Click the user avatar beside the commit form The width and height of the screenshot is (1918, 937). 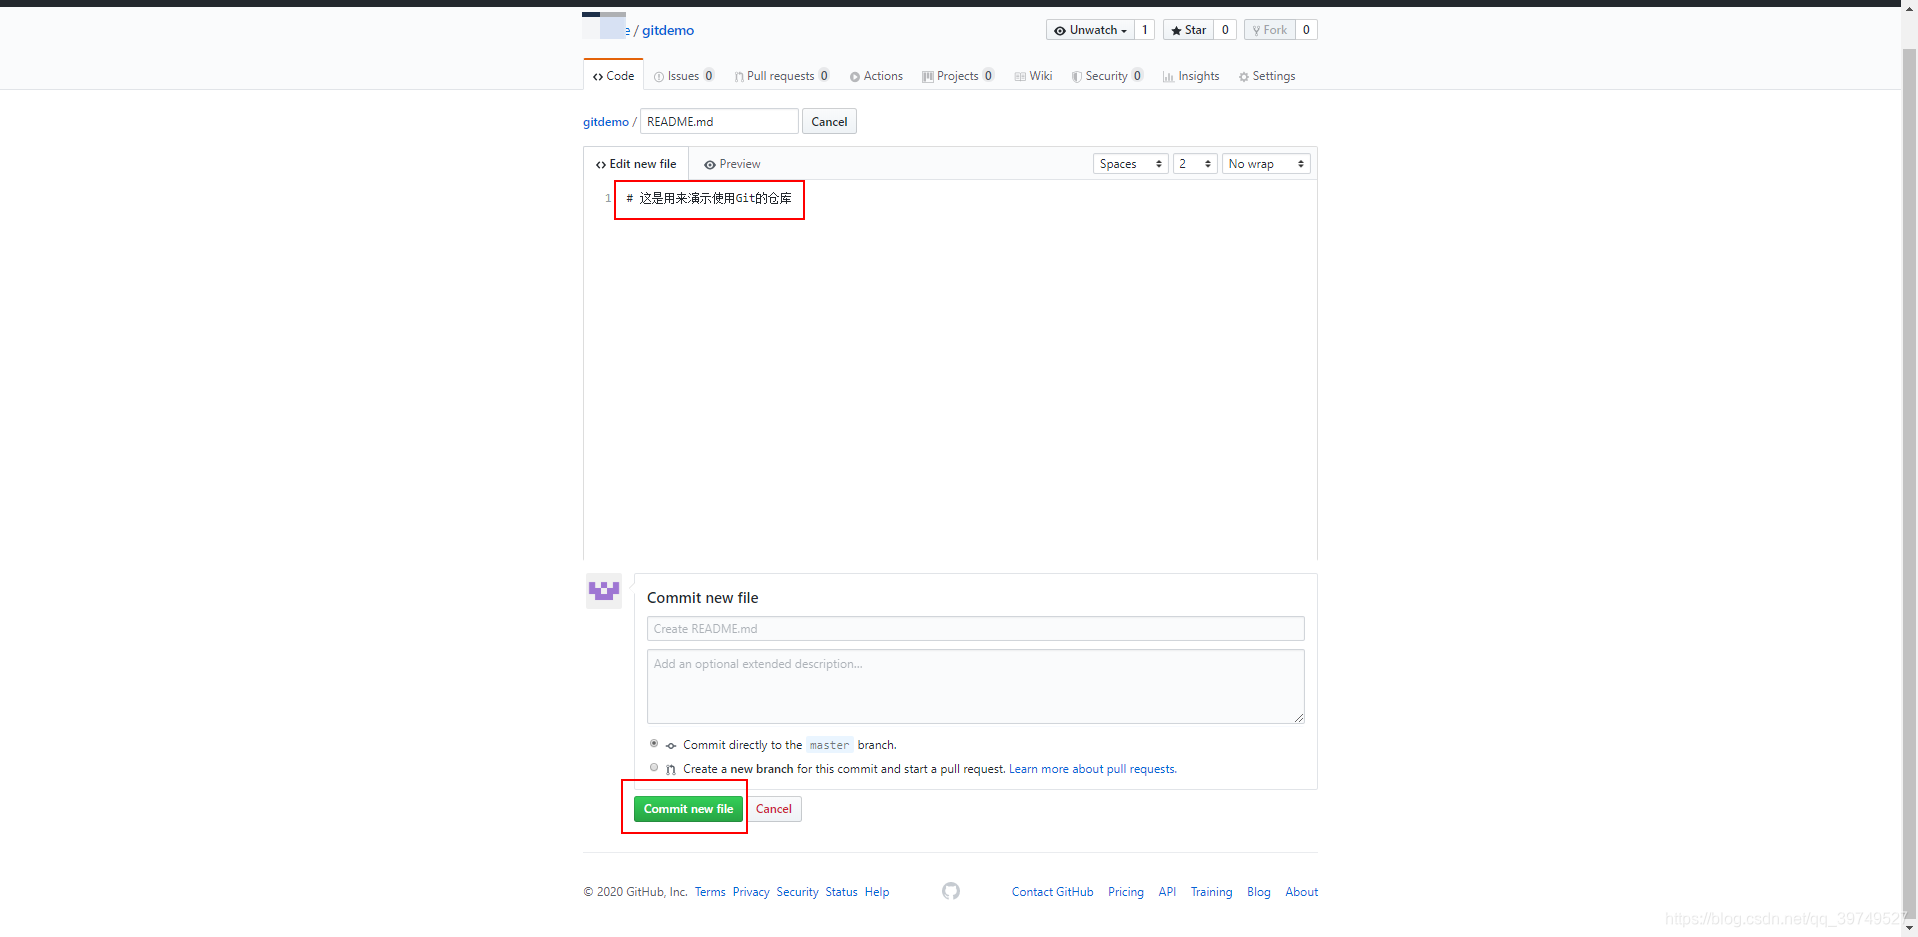(x=604, y=591)
